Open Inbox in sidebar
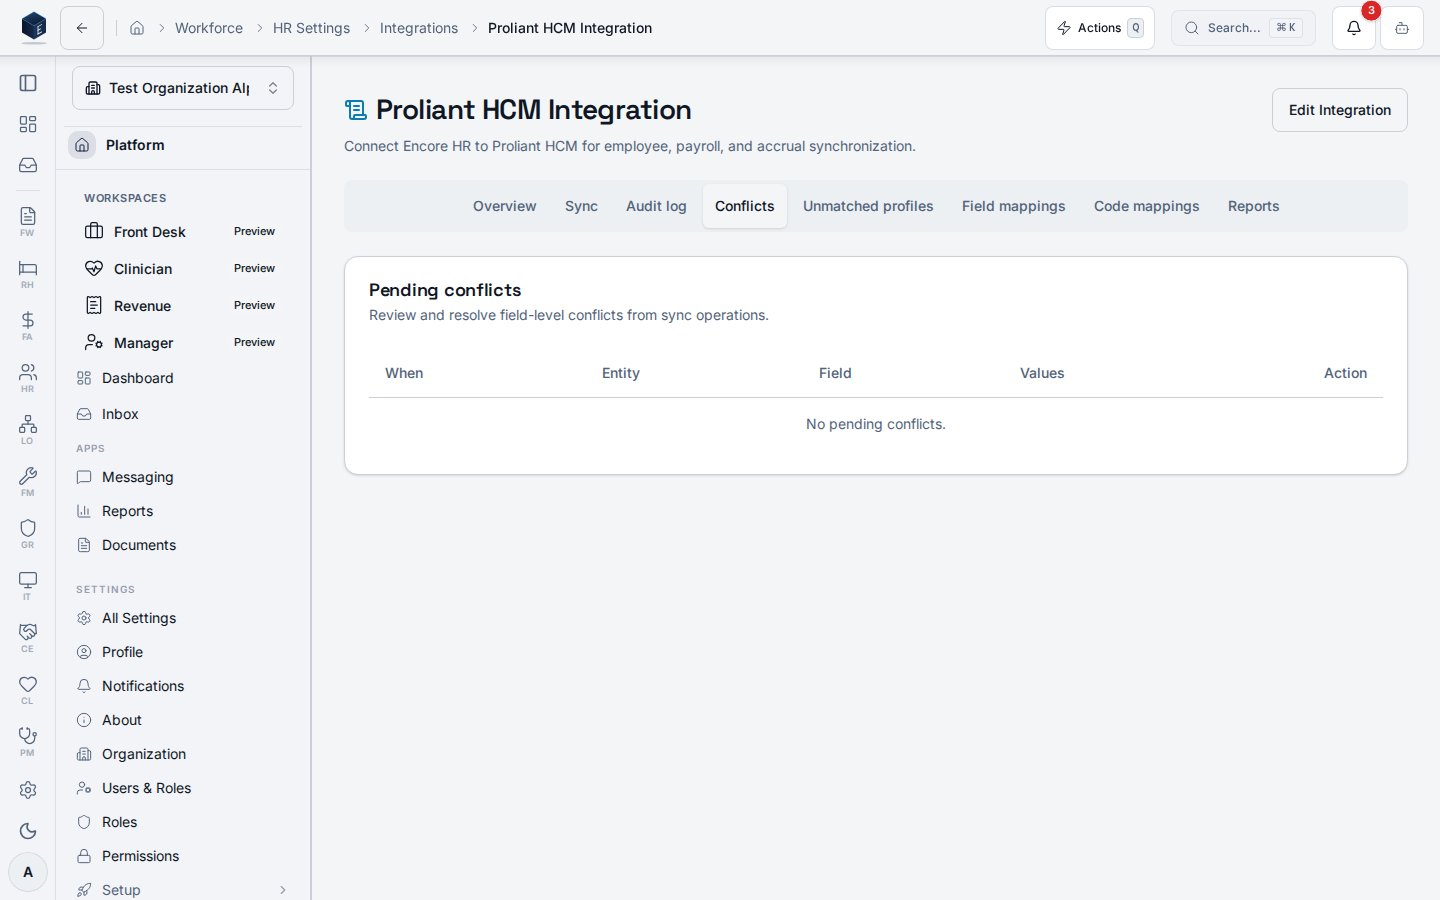 183,414
